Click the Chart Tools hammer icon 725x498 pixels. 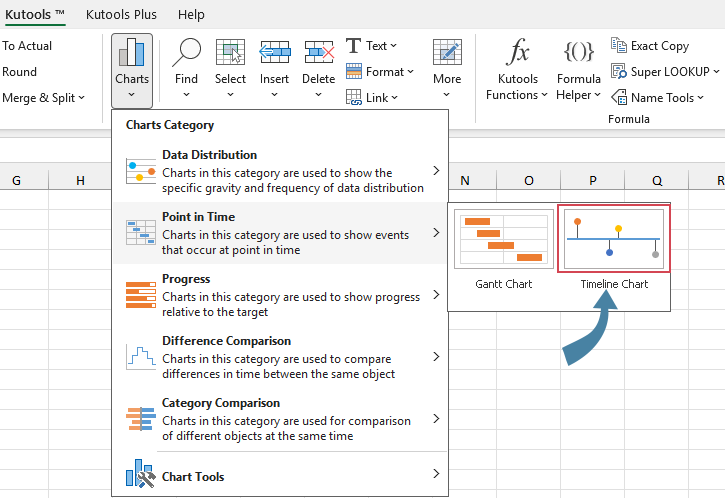click(141, 473)
